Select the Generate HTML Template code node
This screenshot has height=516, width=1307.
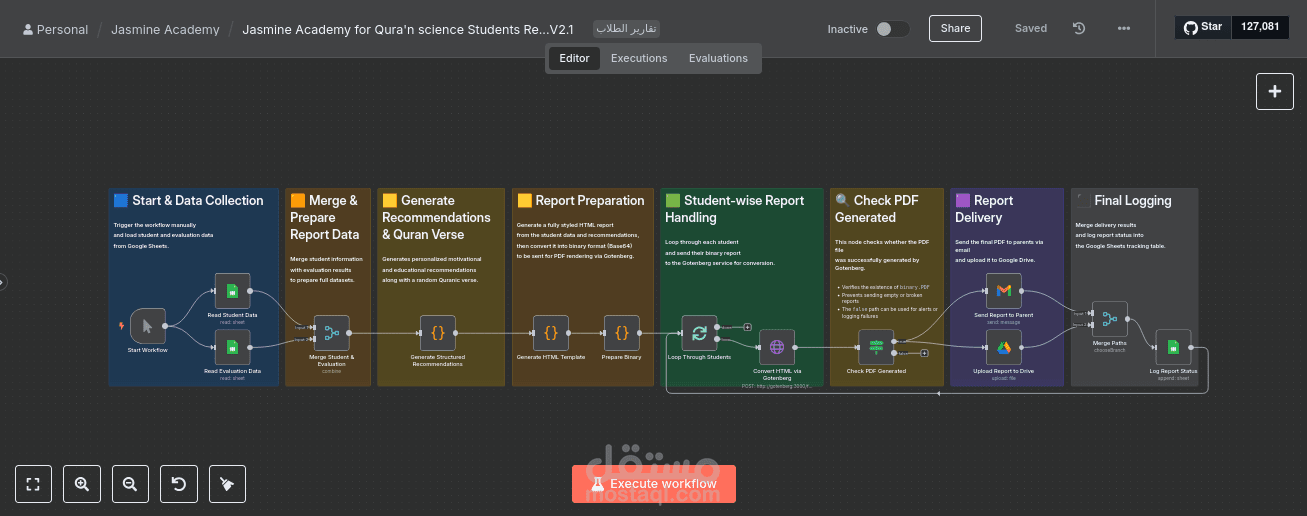pyautogui.click(x=551, y=333)
